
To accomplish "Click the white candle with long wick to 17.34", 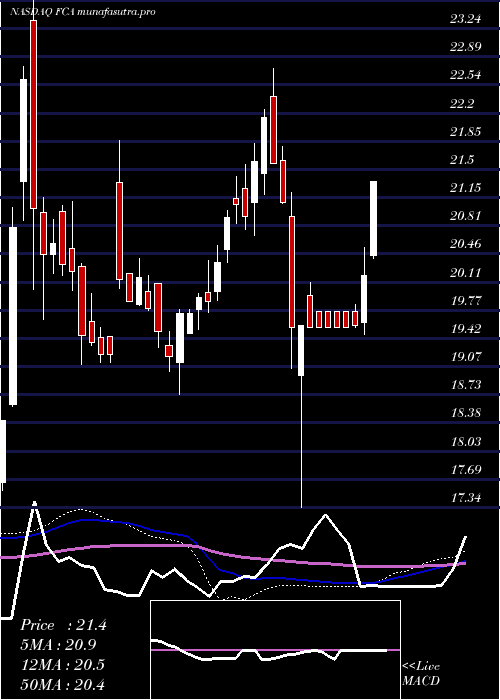I will click(x=301, y=350).
